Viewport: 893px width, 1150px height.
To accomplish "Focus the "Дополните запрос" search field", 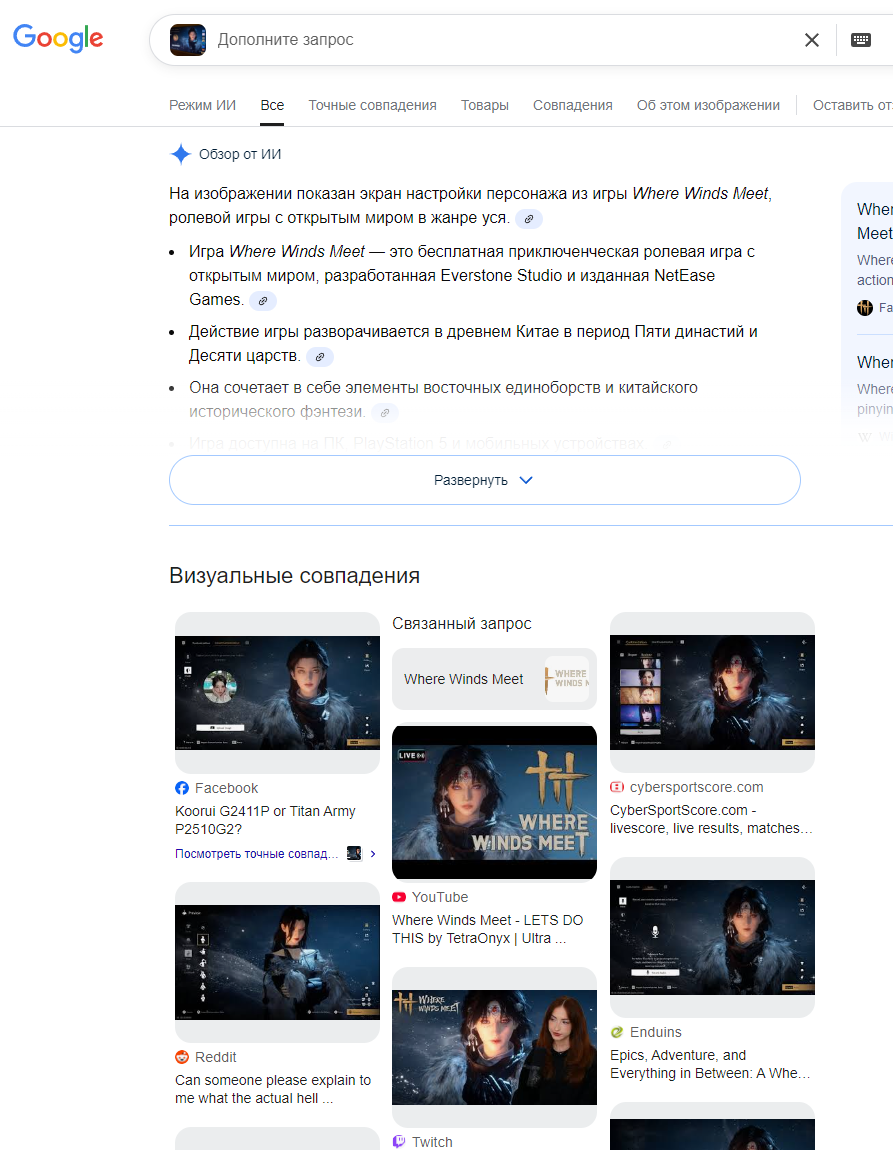I will tap(499, 40).
